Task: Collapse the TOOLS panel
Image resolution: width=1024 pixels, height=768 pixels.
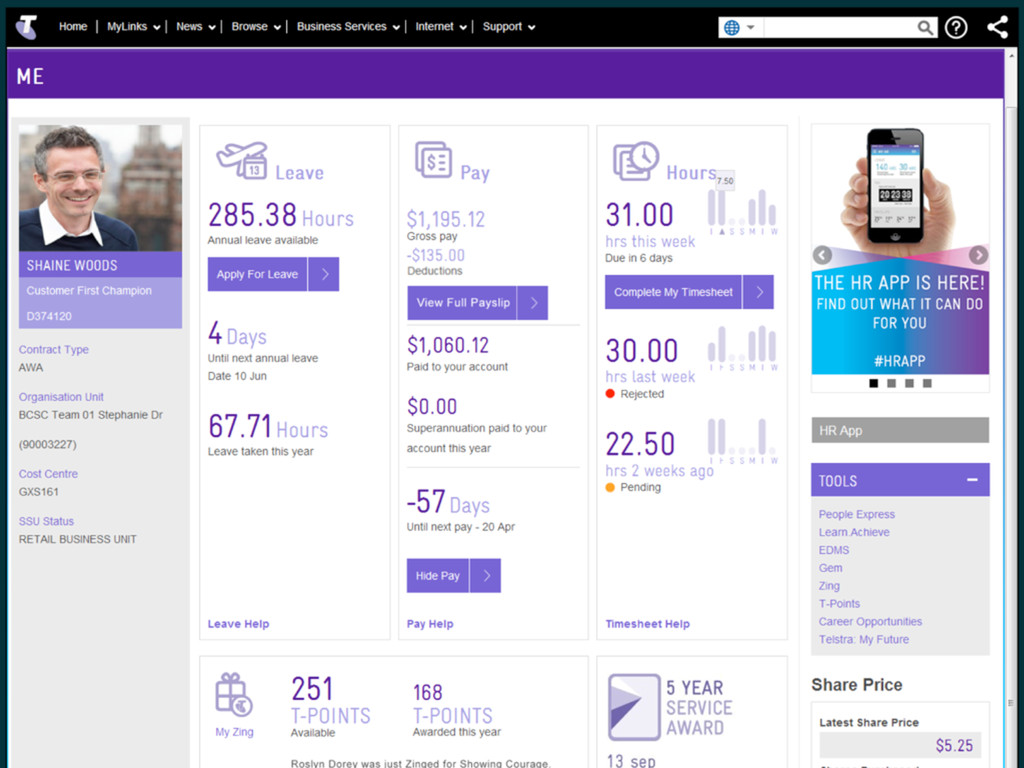Action: 972,480
